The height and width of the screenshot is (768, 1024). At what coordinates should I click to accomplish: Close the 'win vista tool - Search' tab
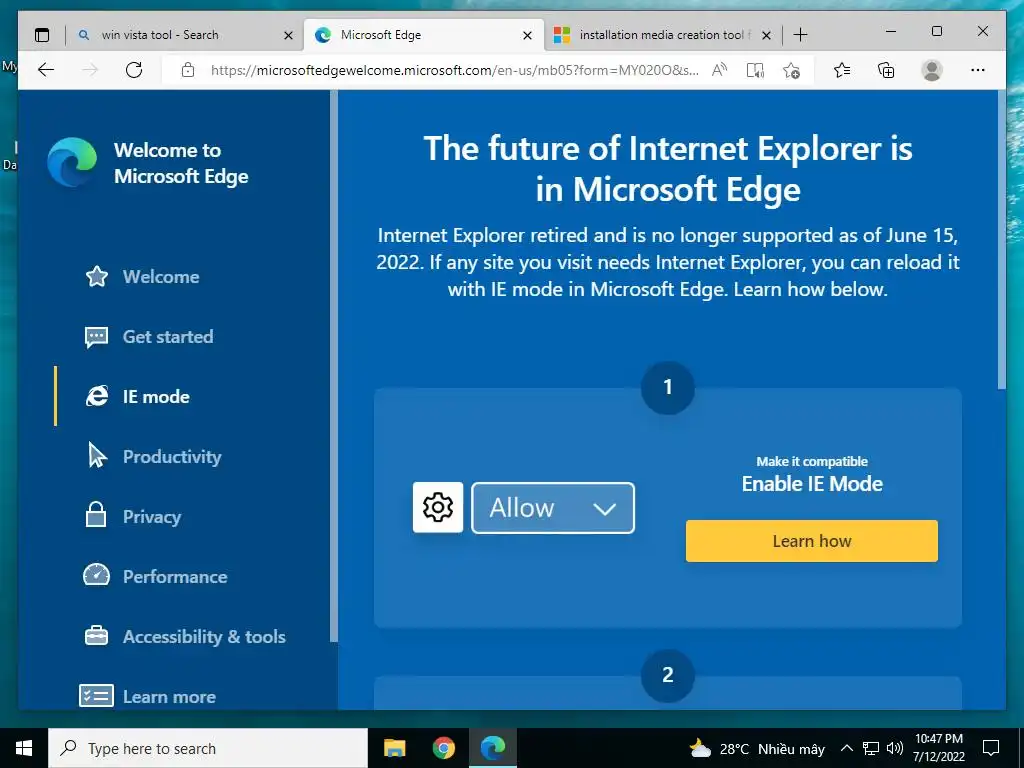288,35
